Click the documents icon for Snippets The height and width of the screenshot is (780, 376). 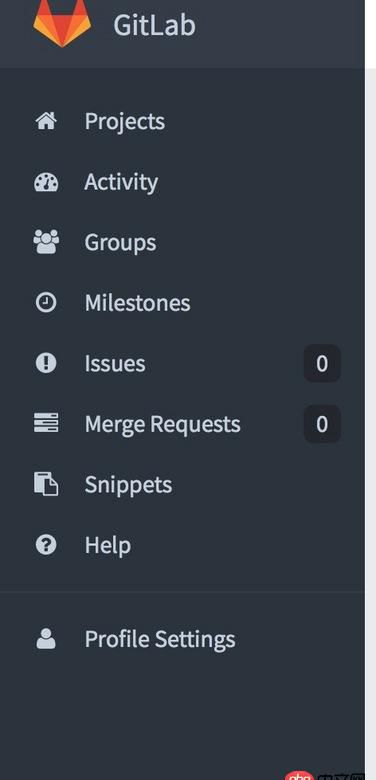[x=46, y=484]
